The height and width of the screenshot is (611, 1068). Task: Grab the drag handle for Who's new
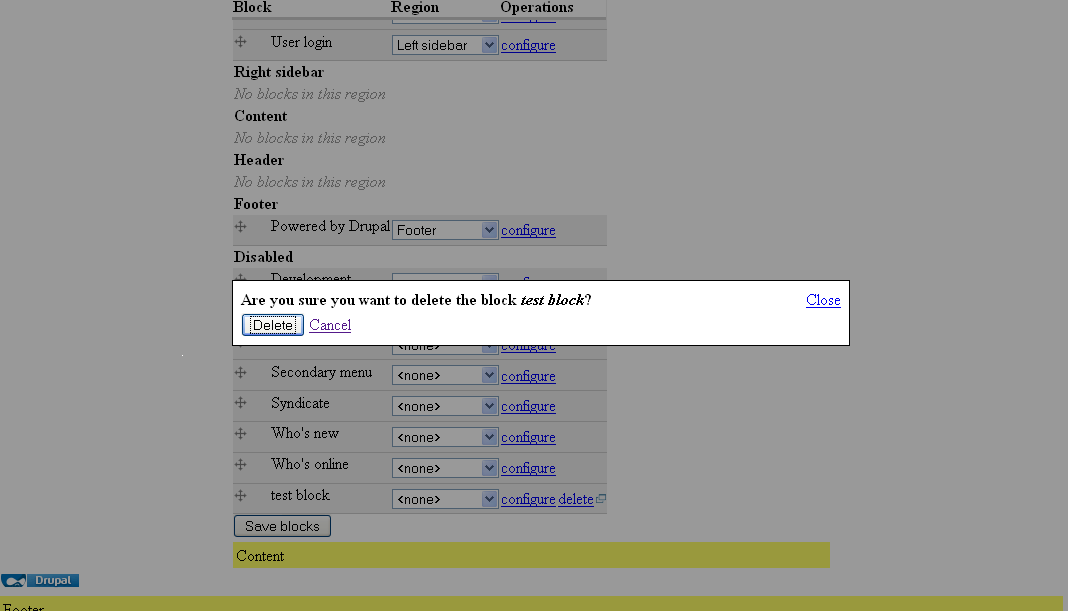[240, 433]
